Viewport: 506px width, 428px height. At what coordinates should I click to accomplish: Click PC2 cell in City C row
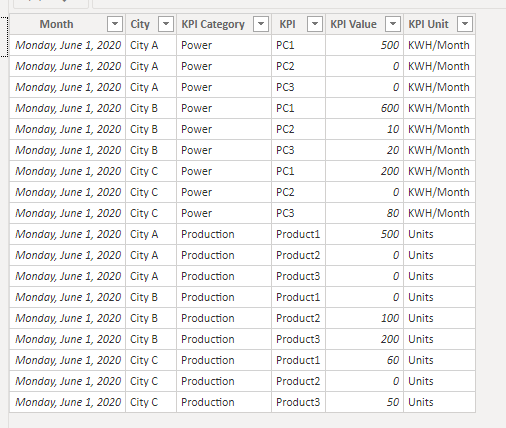click(298, 192)
